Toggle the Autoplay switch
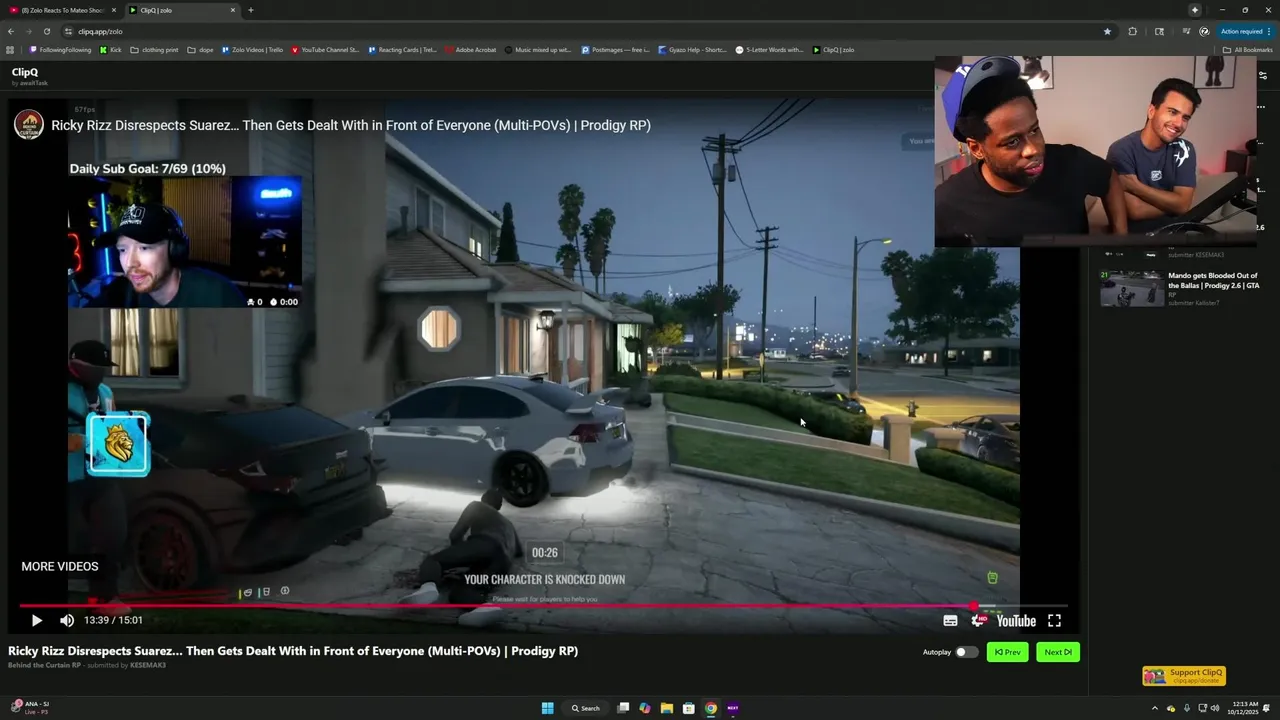The width and height of the screenshot is (1280, 720). (966, 652)
